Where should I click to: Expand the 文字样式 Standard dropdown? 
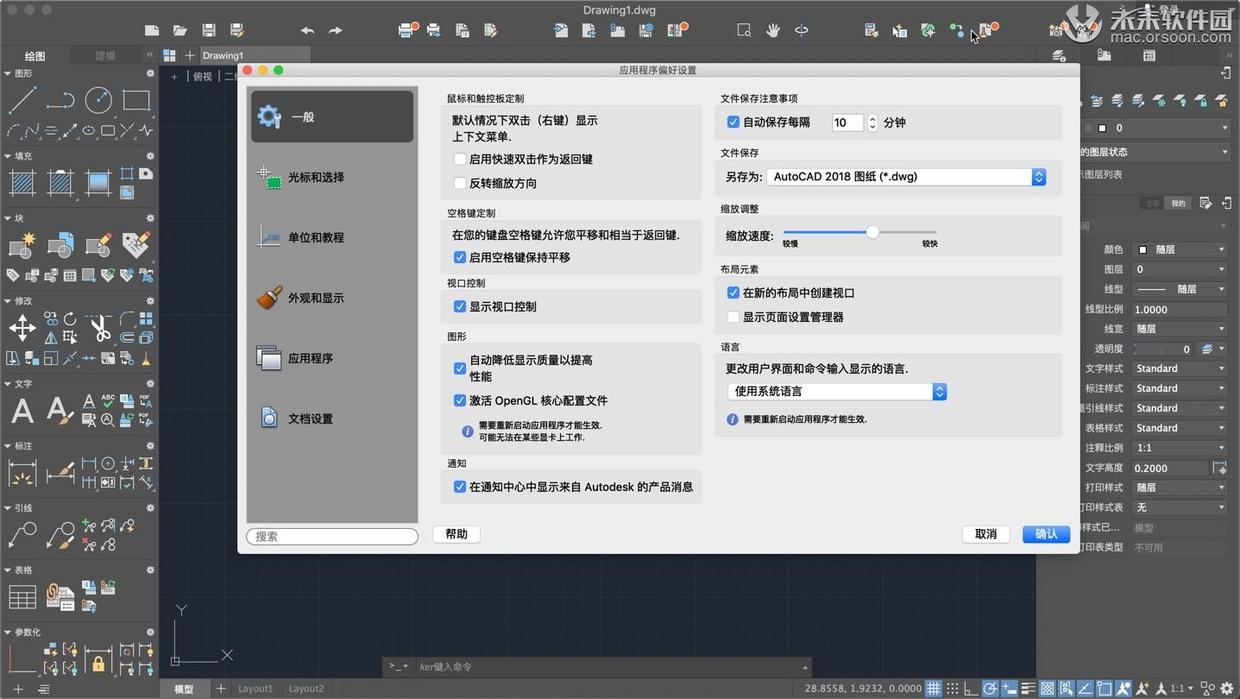click(1179, 369)
